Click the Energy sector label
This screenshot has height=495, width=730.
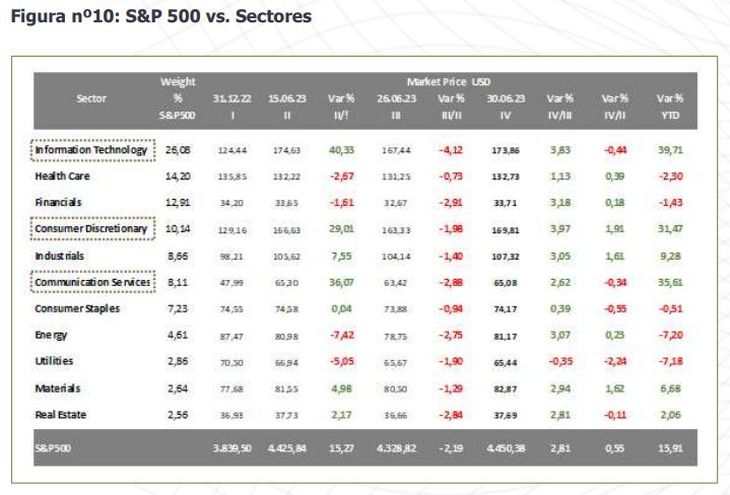(53, 335)
